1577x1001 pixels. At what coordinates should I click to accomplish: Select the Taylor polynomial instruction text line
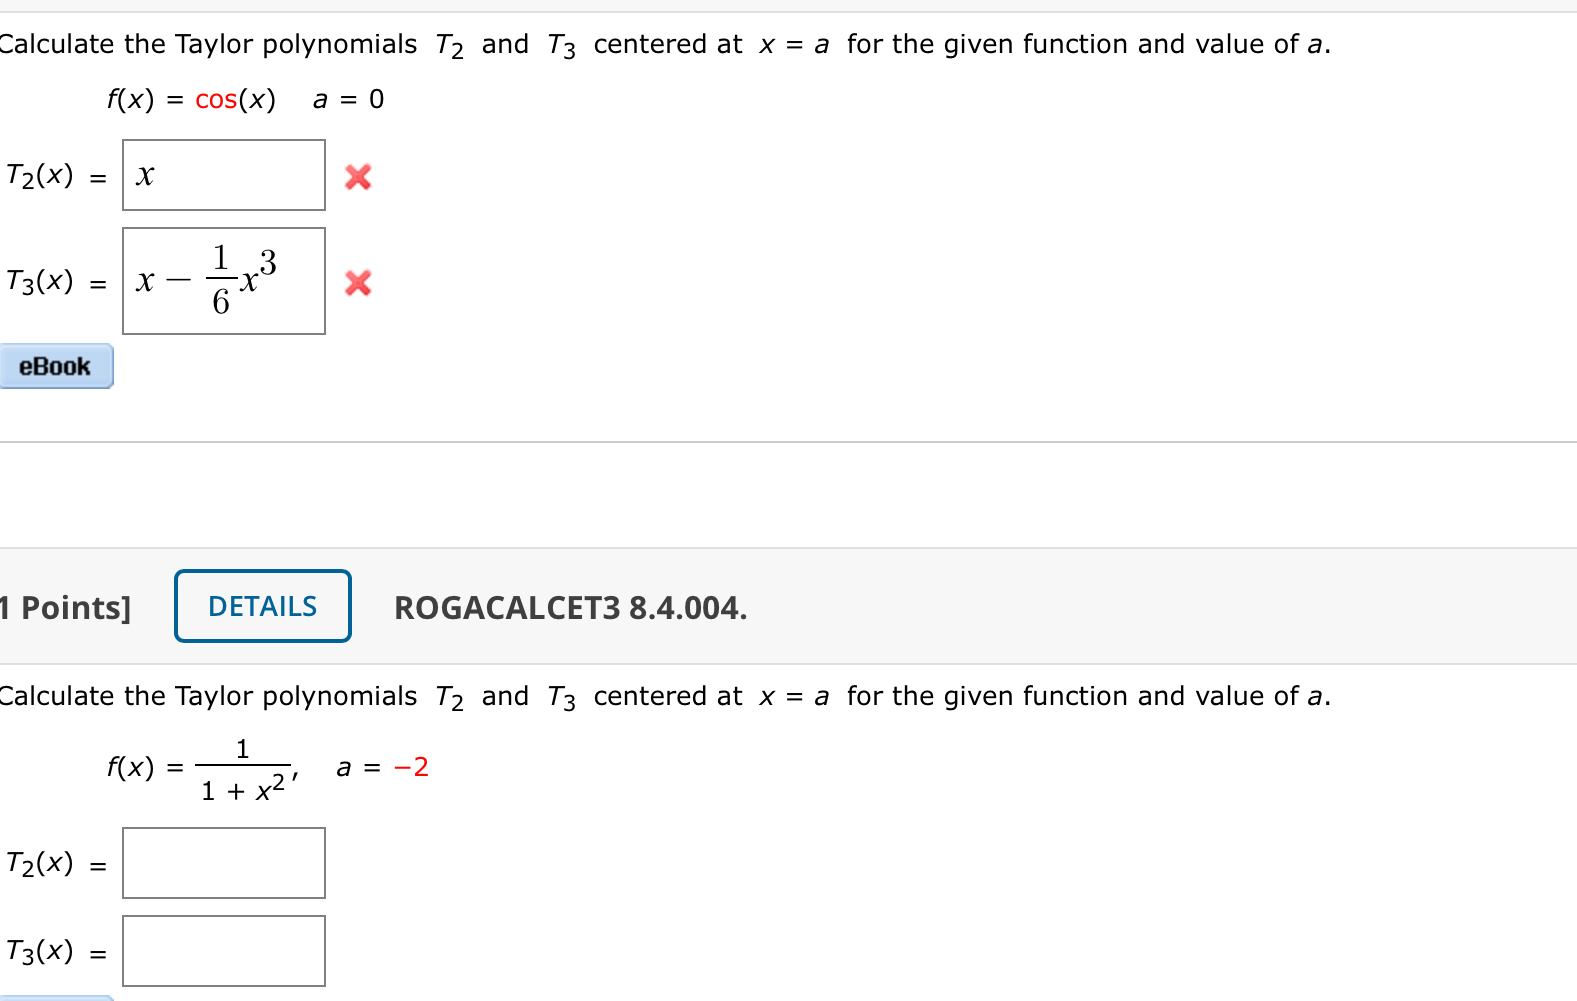[660, 43]
